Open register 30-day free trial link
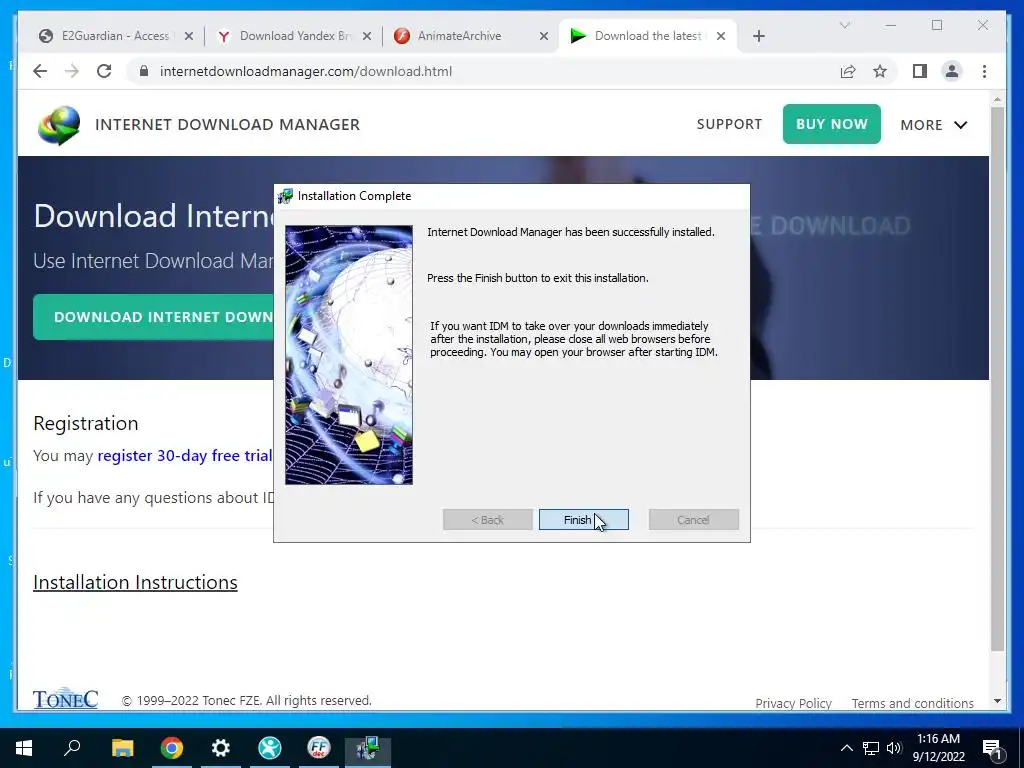The height and width of the screenshot is (768, 1024). coord(185,455)
